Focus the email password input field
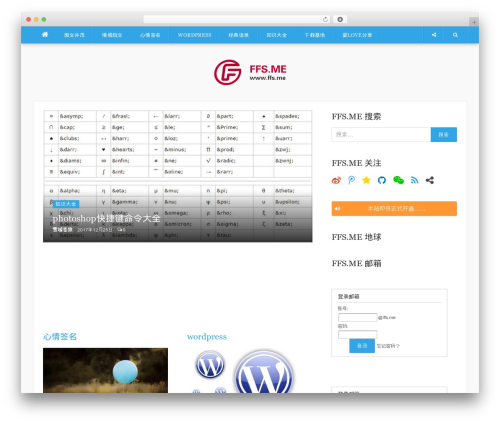 coord(357,334)
